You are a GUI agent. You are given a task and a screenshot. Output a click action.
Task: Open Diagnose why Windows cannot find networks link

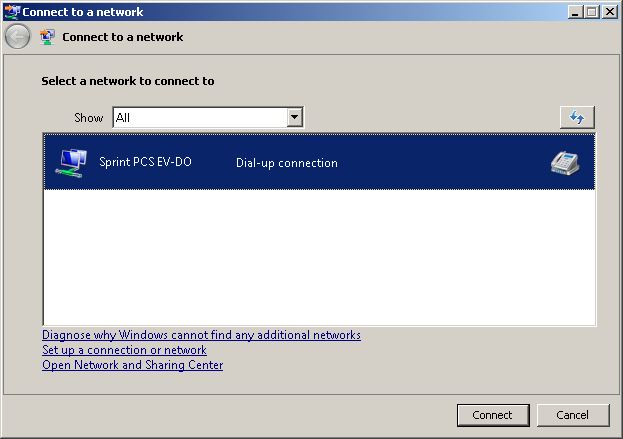click(201, 335)
